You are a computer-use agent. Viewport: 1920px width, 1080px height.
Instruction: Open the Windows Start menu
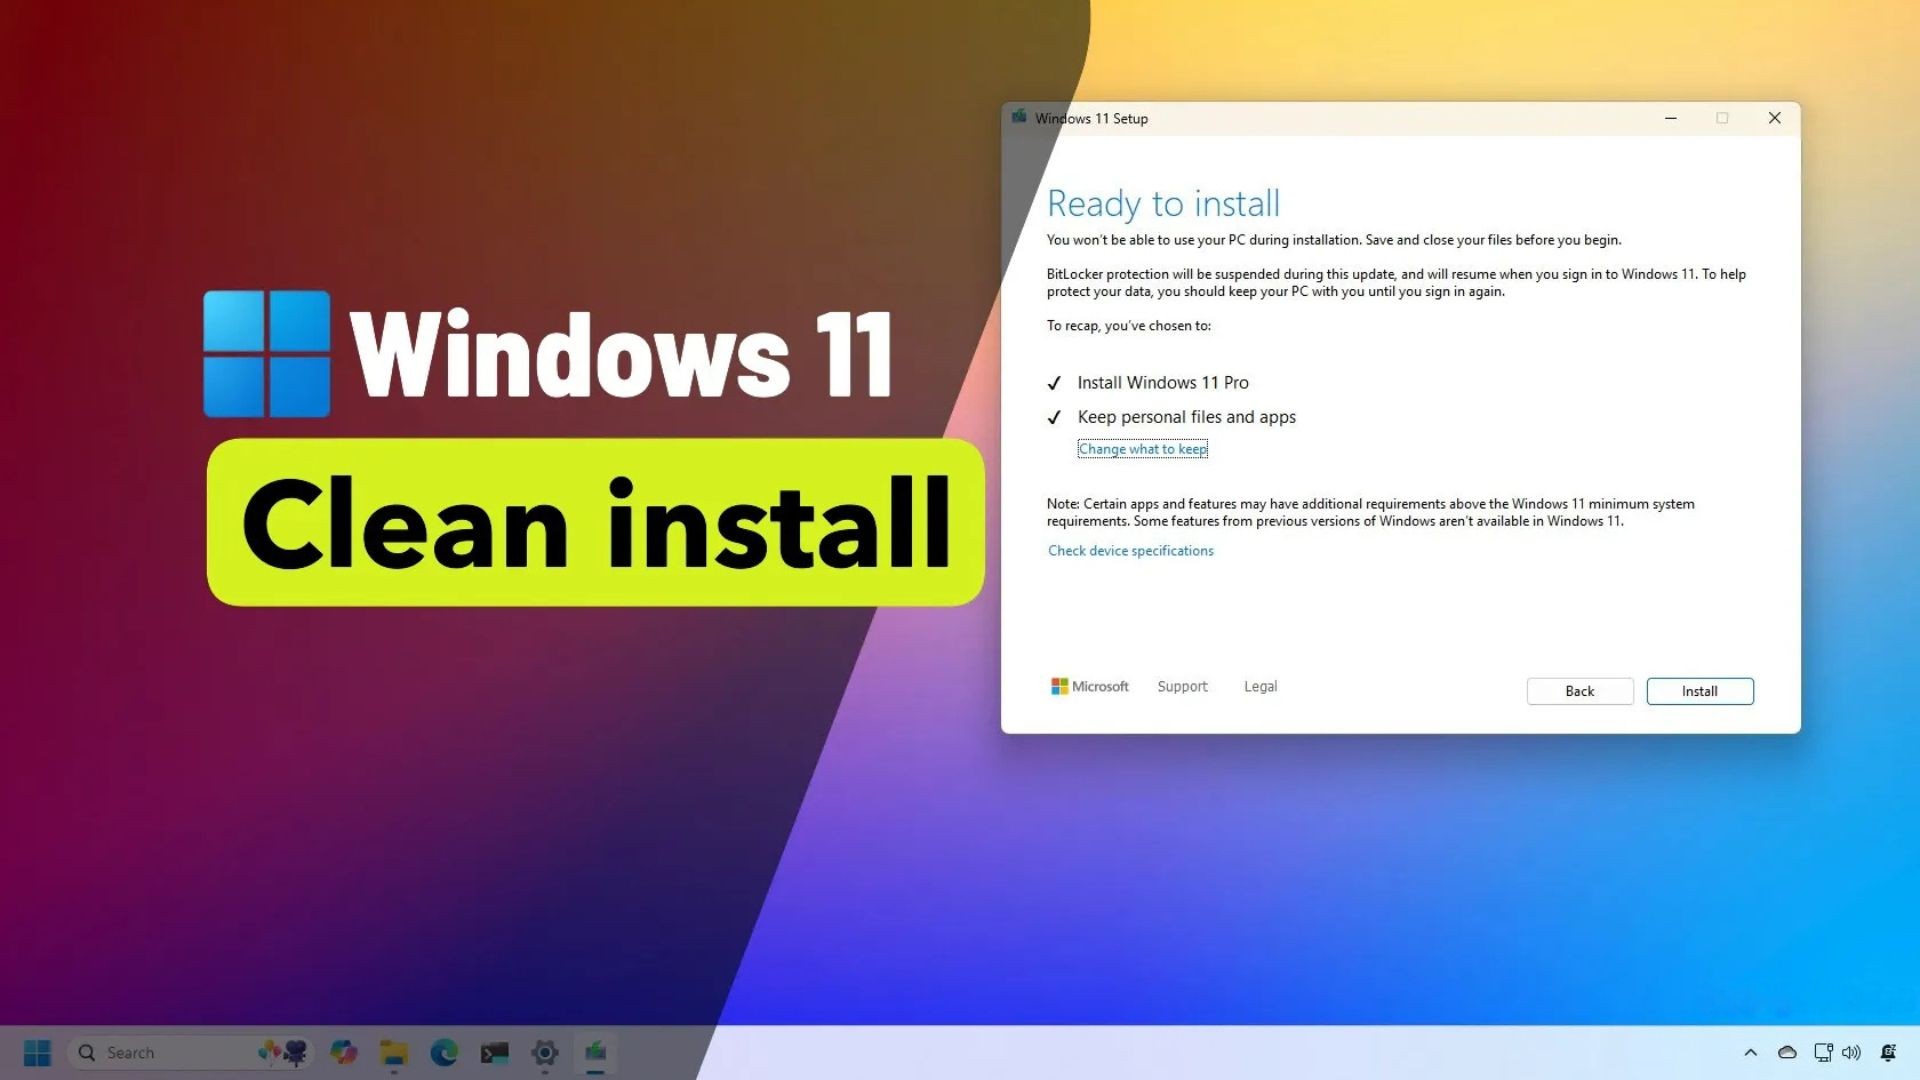(x=37, y=1052)
